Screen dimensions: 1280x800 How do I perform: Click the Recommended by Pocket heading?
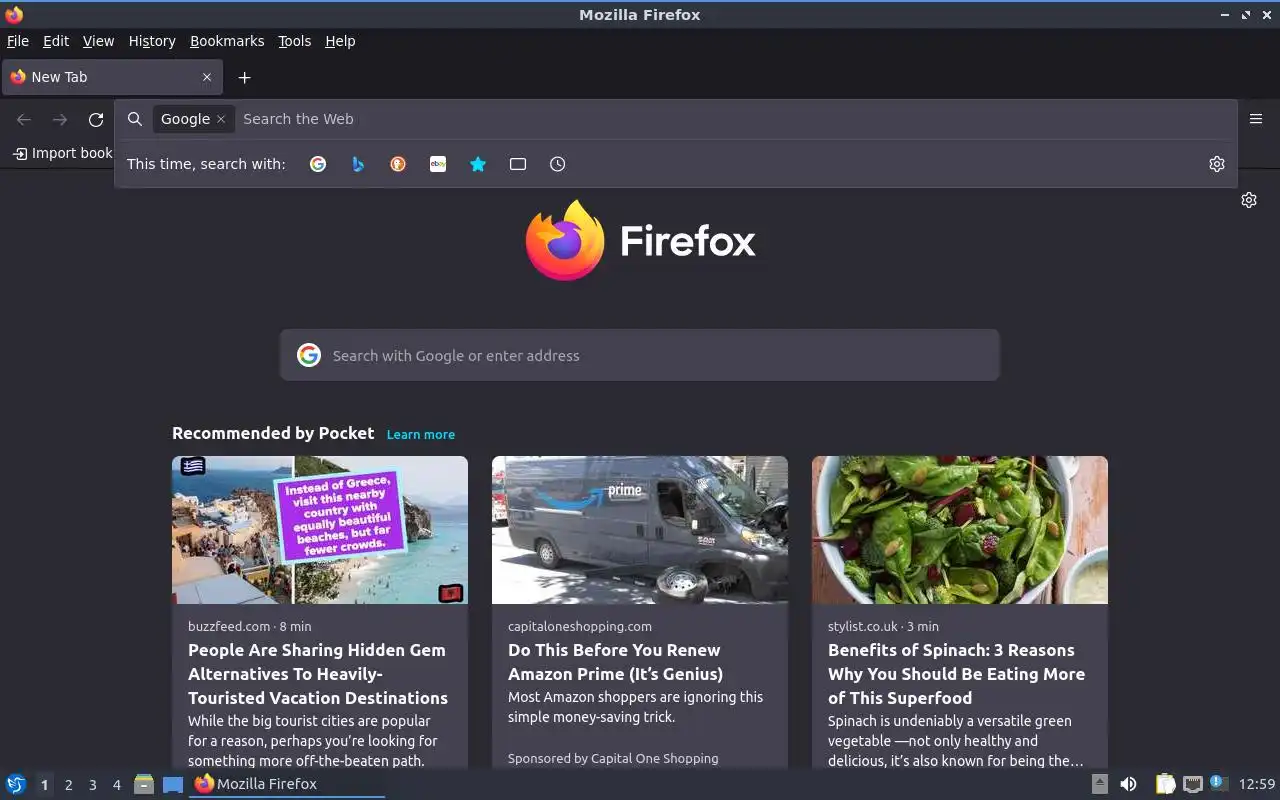click(x=273, y=433)
